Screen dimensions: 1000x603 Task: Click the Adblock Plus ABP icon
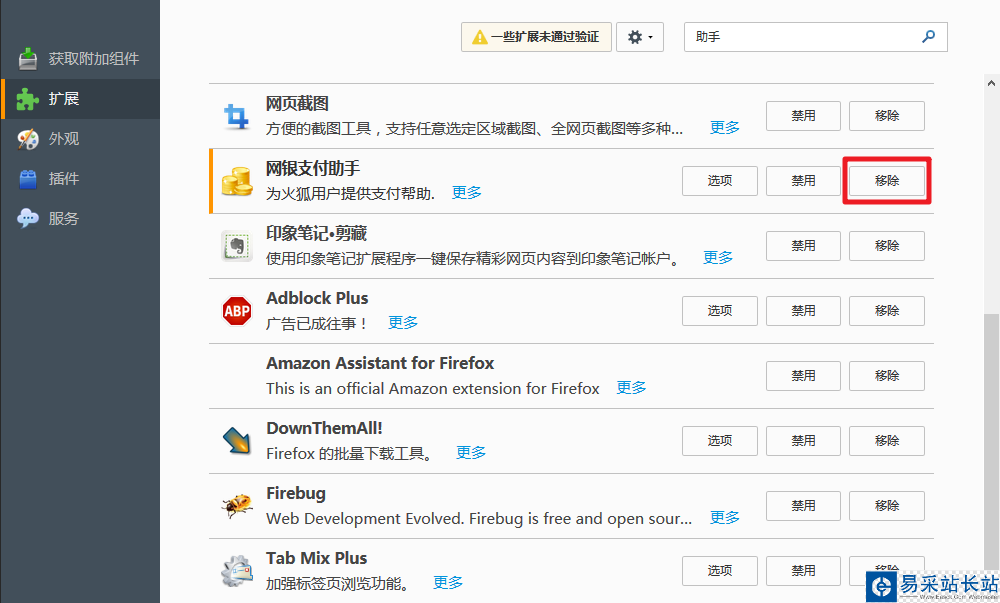[237, 311]
